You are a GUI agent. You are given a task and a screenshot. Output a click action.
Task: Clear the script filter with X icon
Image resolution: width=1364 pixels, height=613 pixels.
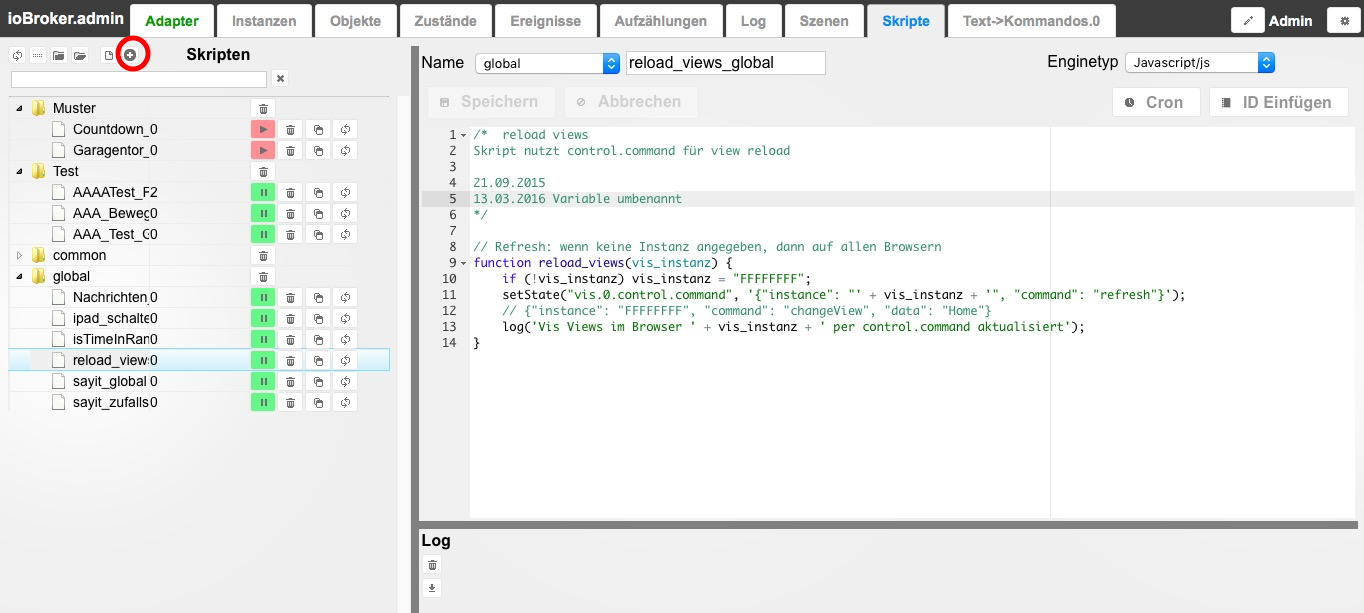pyautogui.click(x=281, y=78)
